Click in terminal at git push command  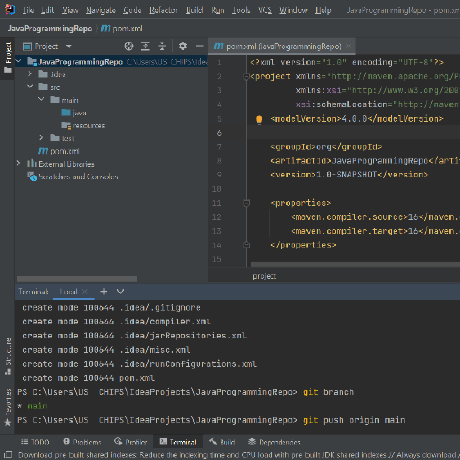click(x=354, y=420)
